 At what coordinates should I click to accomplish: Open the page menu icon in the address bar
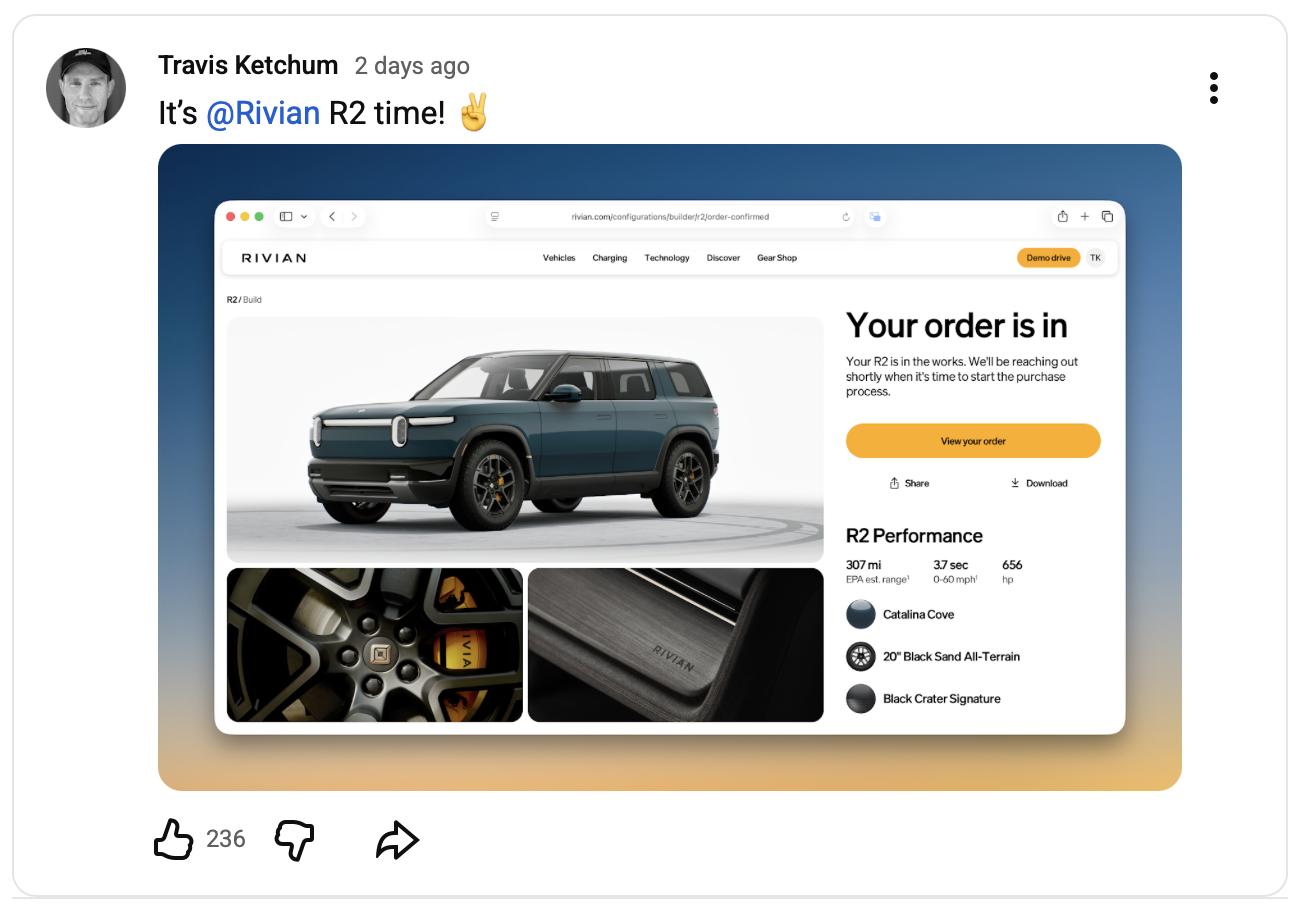pyautogui.click(x=495, y=216)
